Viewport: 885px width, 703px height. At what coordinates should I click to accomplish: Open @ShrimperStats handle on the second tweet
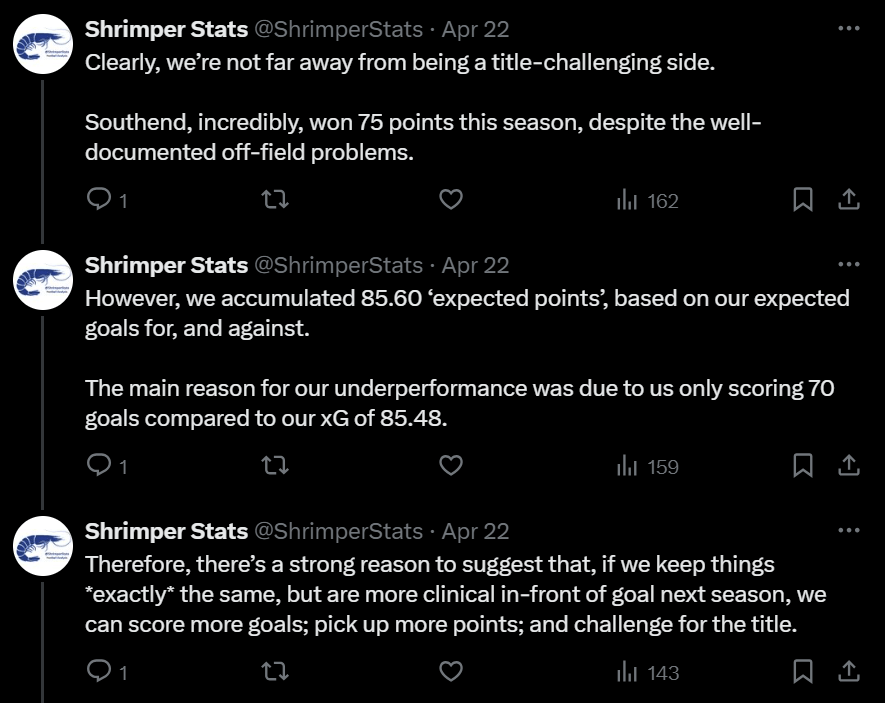click(x=339, y=265)
